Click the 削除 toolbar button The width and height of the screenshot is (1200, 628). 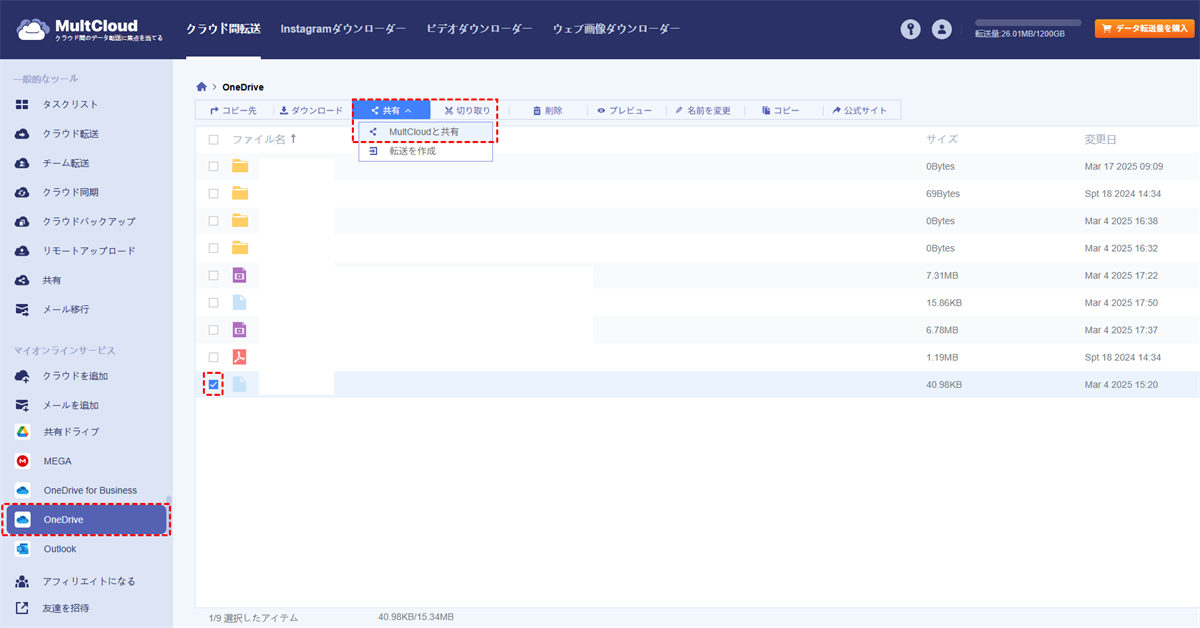click(x=547, y=110)
